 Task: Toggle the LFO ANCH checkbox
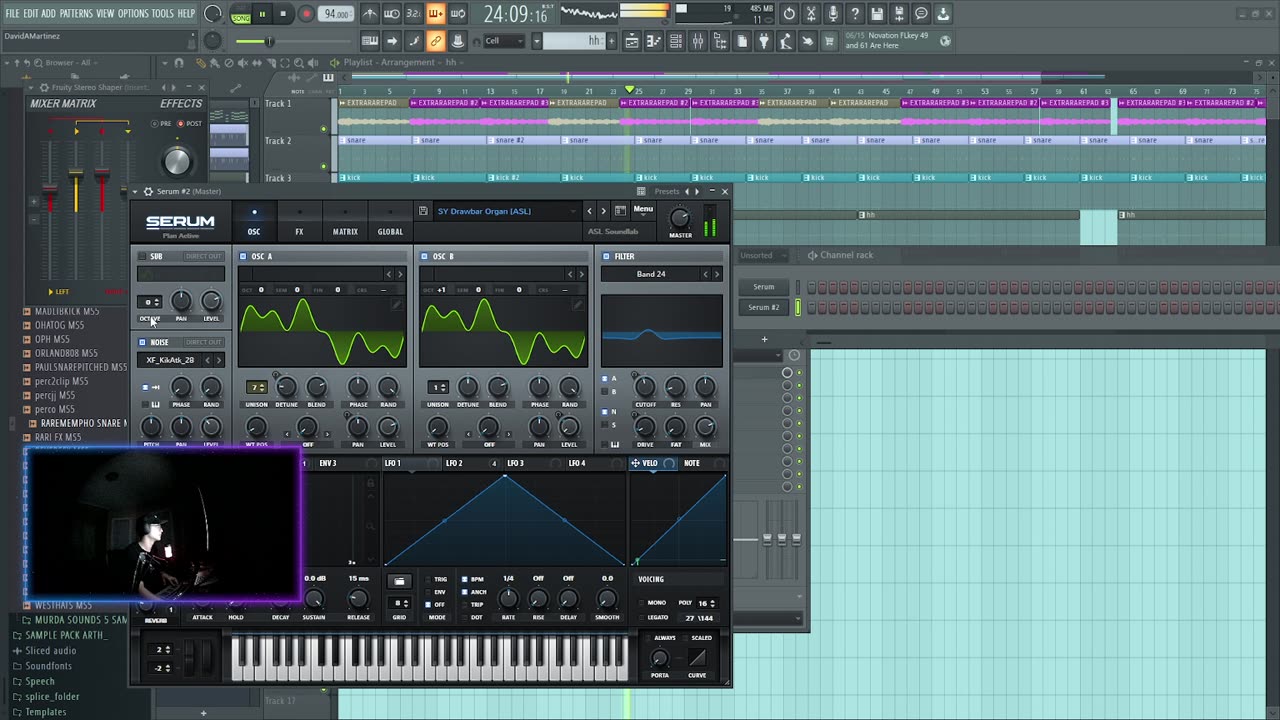pyautogui.click(x=465, y=592)
